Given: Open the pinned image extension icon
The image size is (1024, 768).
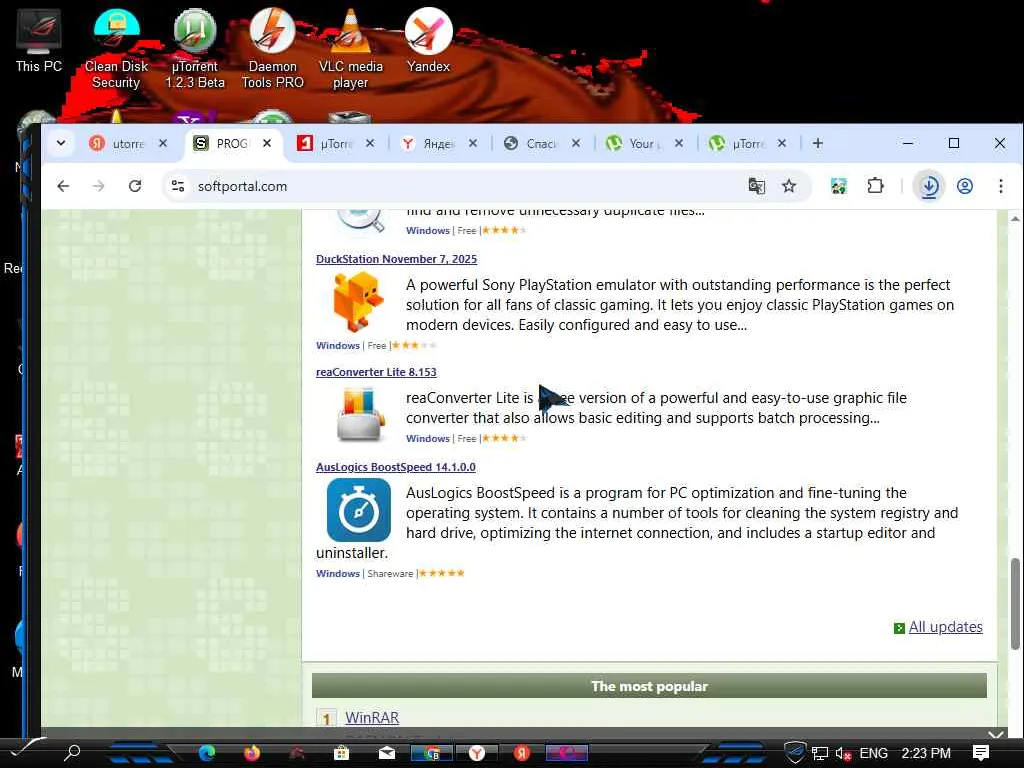Looking at the screenshot, I should (x=839, y=186).
